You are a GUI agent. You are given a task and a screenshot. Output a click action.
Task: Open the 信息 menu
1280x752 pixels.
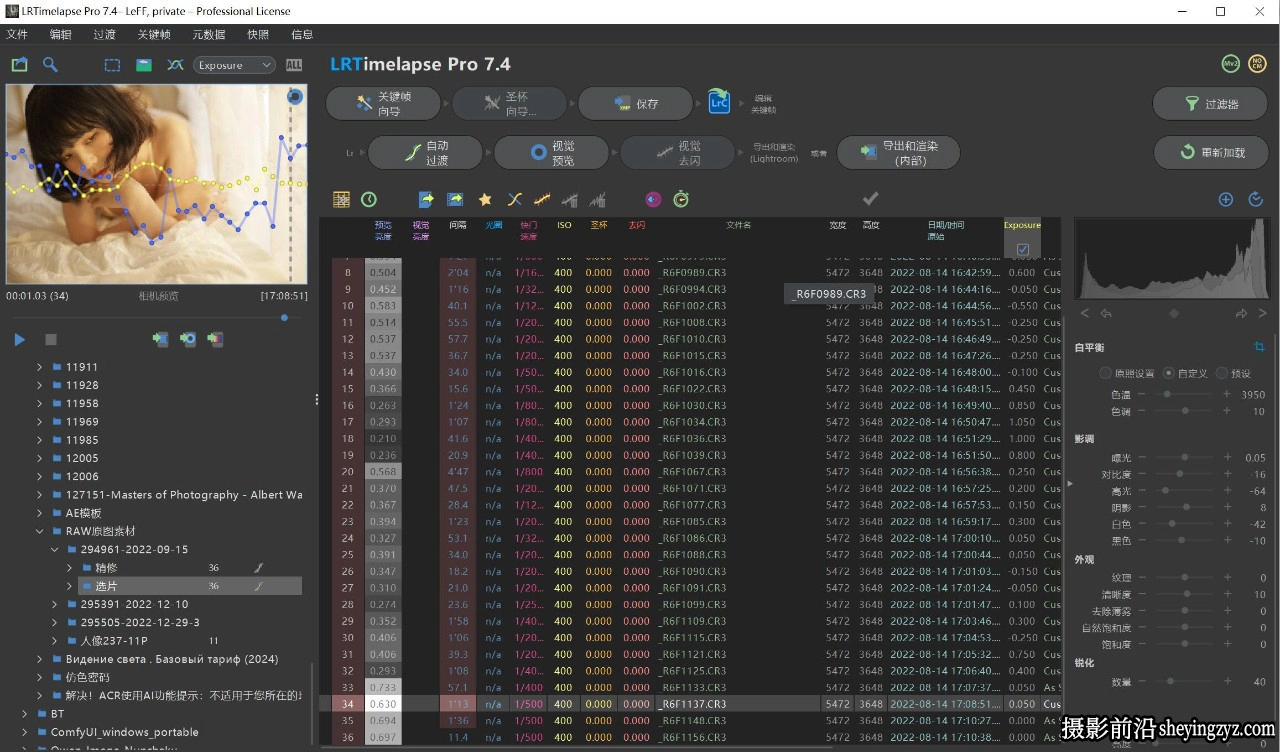302,34
